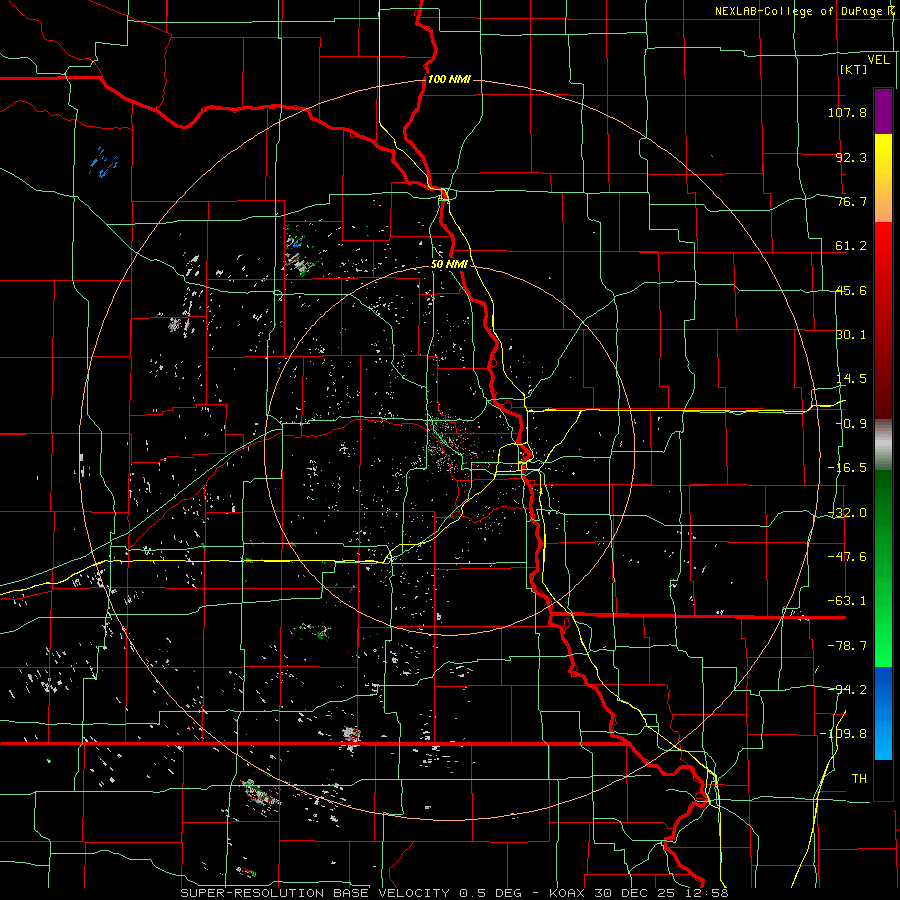Pick the black TH segment of the color bar
This screenshot has height=900, width=900.
click(x=883, y=779)
